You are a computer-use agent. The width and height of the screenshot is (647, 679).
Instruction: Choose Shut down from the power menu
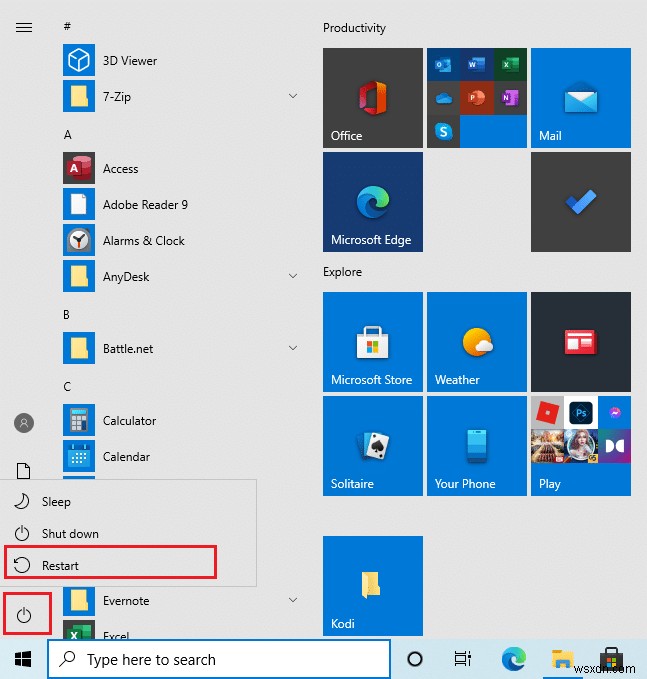(x=128, y=534)
